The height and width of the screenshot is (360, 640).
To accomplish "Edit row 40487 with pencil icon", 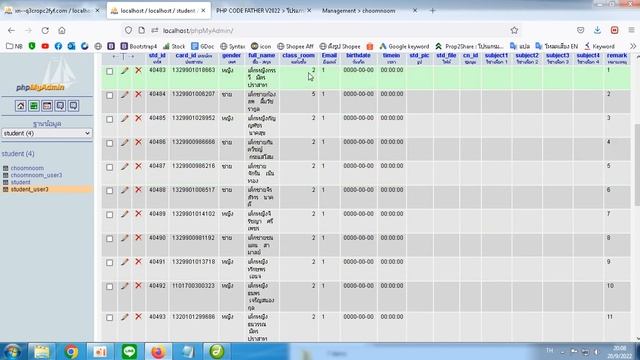I will 124,167.
